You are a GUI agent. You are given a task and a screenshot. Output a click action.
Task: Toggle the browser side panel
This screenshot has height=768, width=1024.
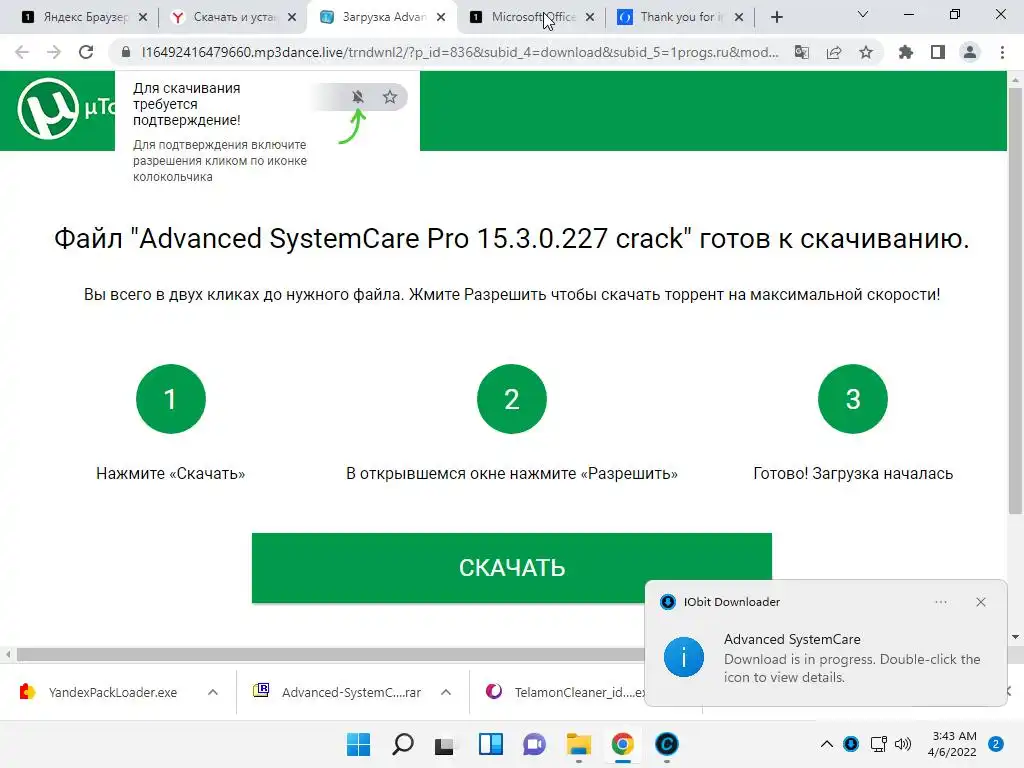click(938, 52)
